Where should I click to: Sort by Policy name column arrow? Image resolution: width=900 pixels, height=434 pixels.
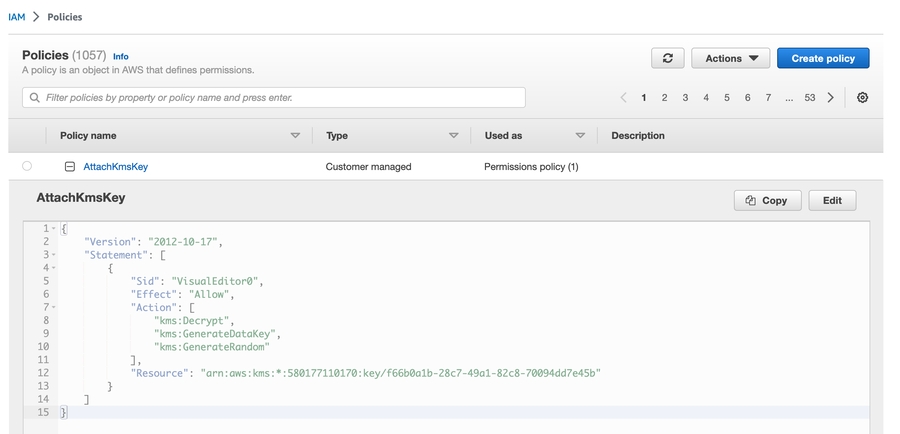pos(295,136)
